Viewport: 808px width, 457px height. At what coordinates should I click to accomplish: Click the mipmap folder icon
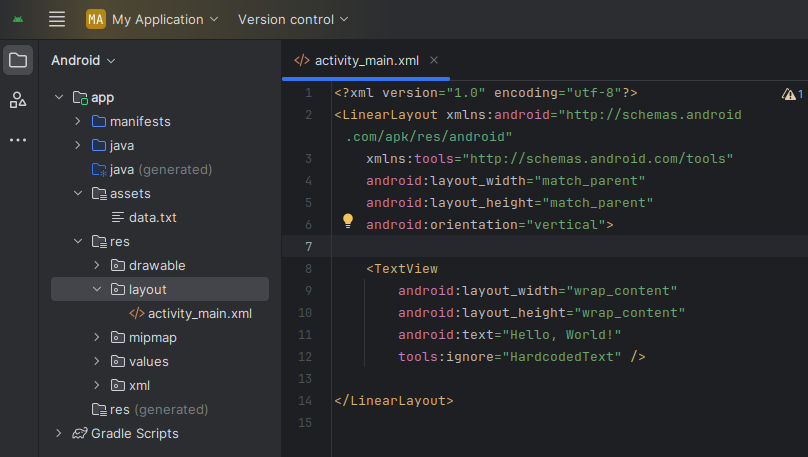tap(118, 337)
